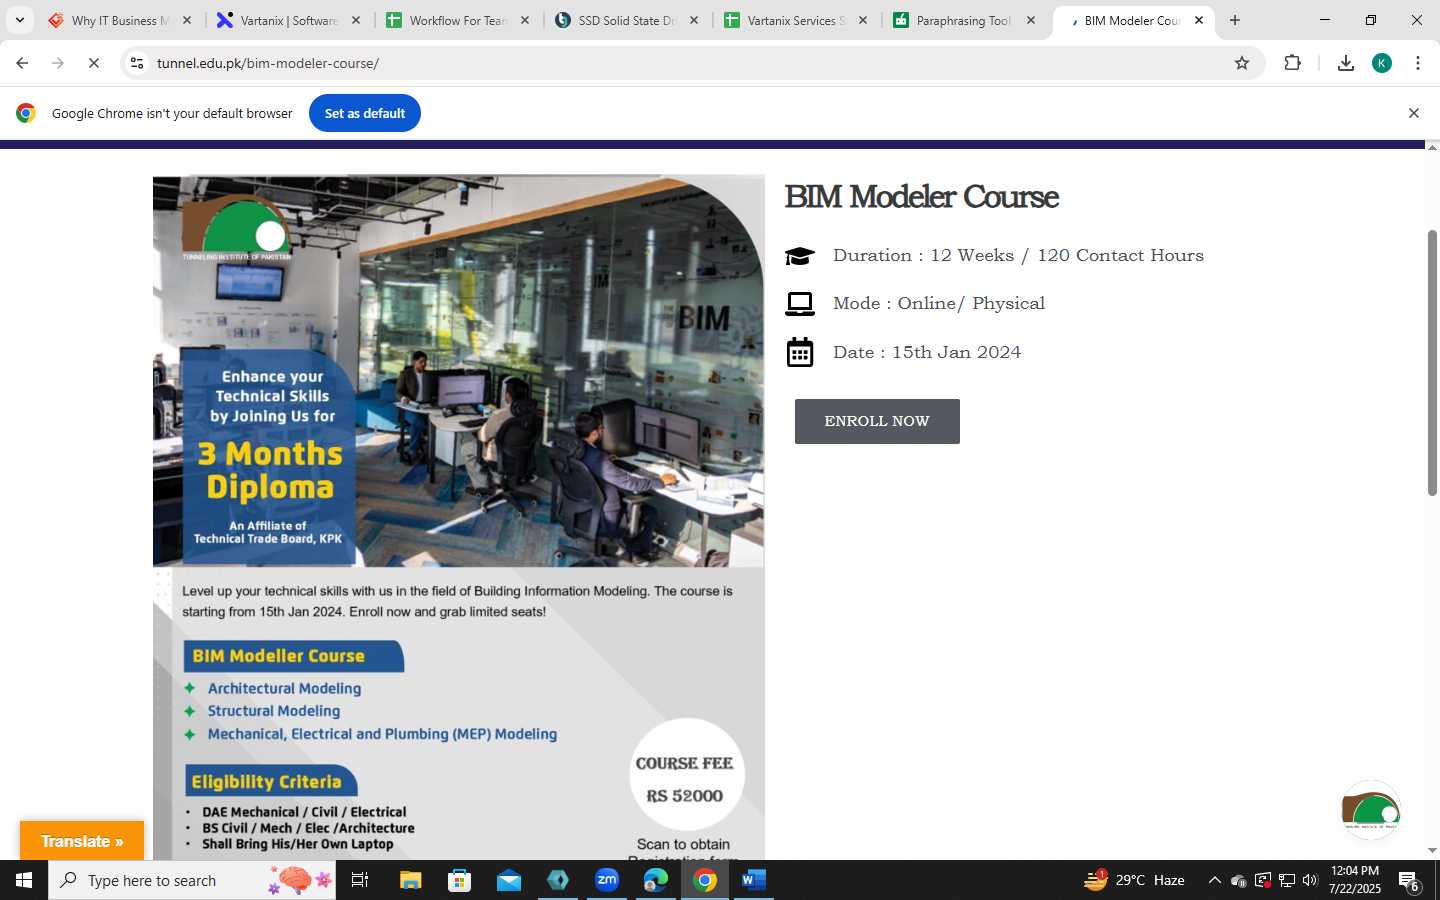Close the BIM Modeler Course tab
Screen dimensions: 1440x900
click(1199, 20)
